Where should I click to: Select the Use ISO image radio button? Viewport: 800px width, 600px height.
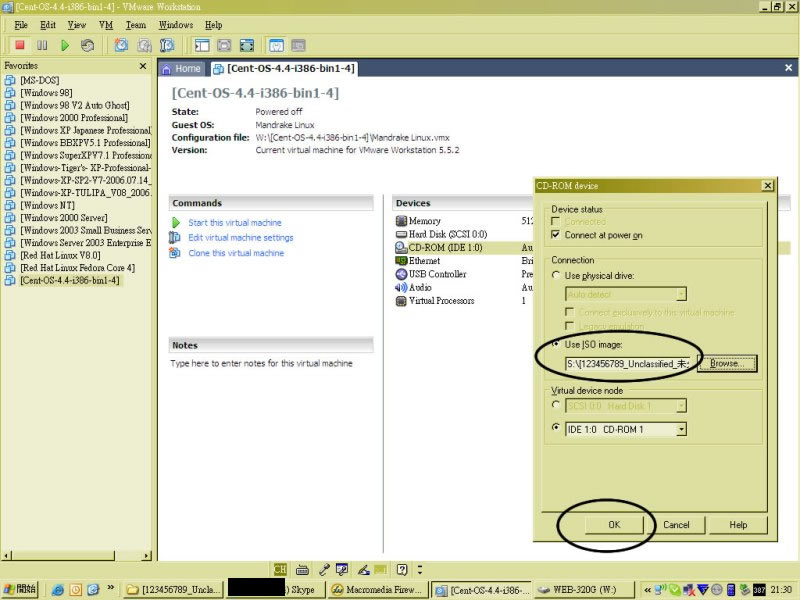pos(556,344)
